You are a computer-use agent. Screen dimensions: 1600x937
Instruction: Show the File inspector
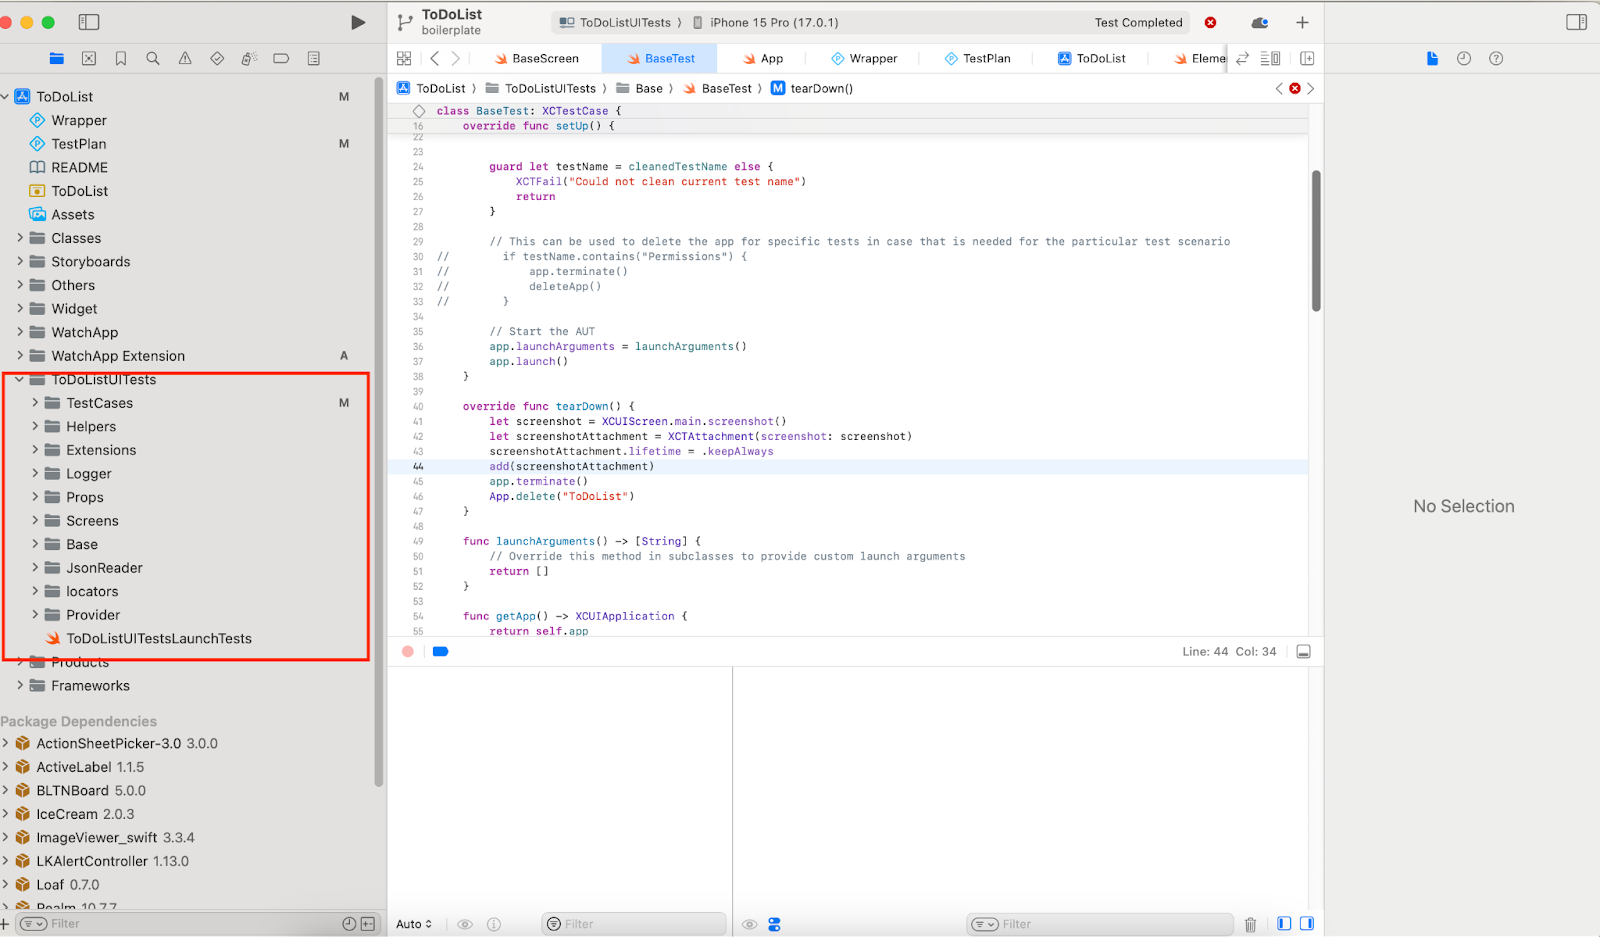pos(1432,59)
